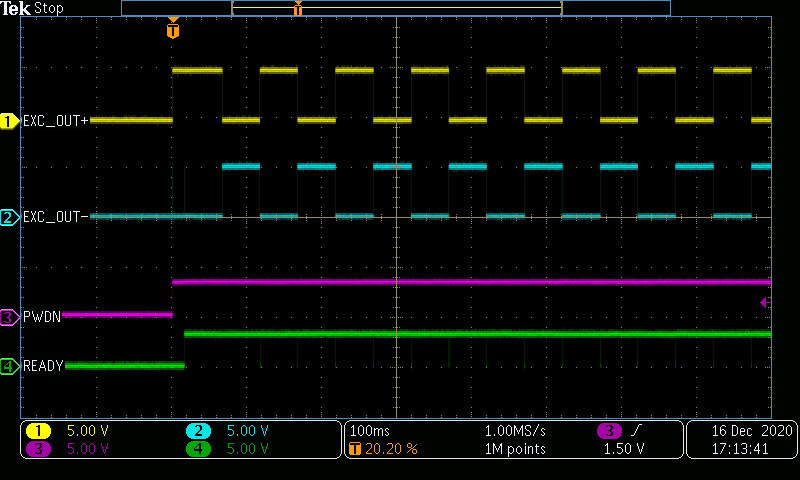This screenshot has width=800, height=480.
Task: Select the PWDN waveform label
Action: 42,317
